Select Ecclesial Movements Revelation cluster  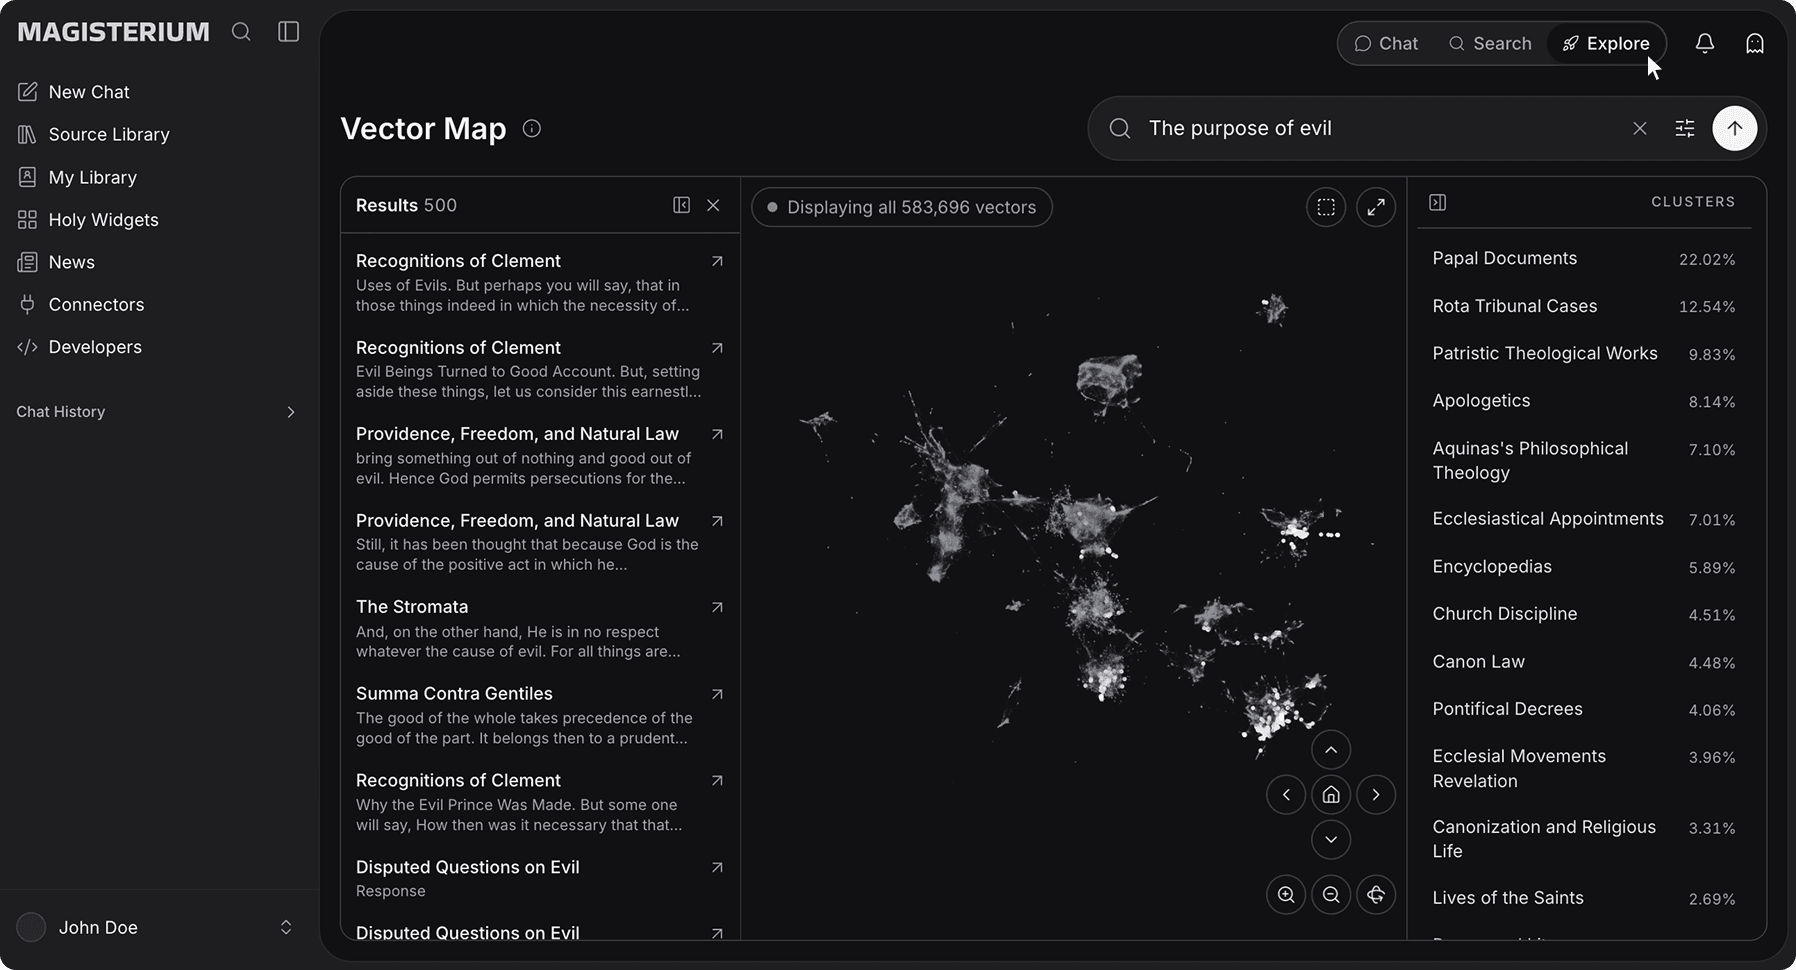pyautogui.click(x=1584, y=769)
